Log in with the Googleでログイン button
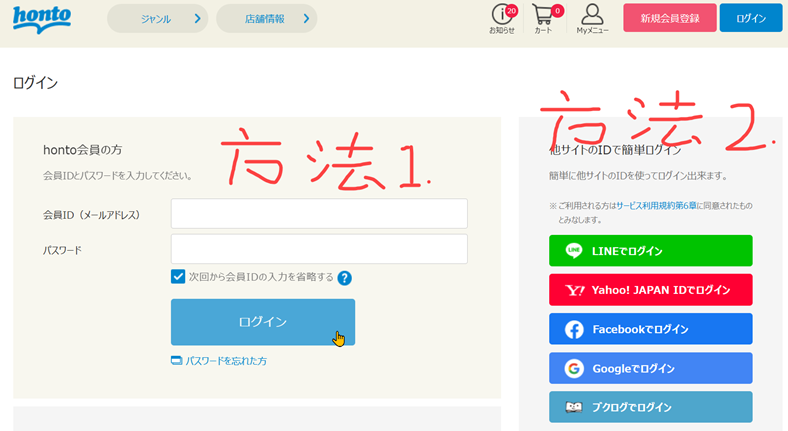The image size is (788, 431). (650, 368)
